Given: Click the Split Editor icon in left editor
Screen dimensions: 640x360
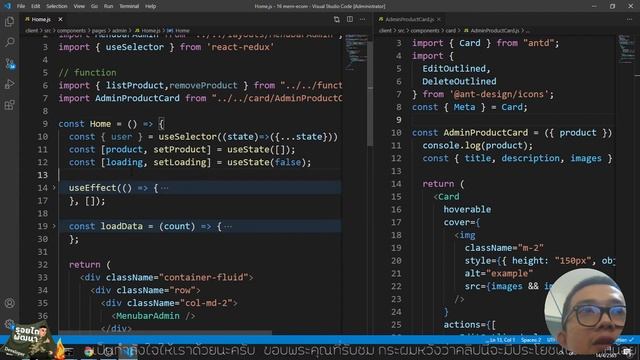Looking at the screenshot, I should point(350,19).
